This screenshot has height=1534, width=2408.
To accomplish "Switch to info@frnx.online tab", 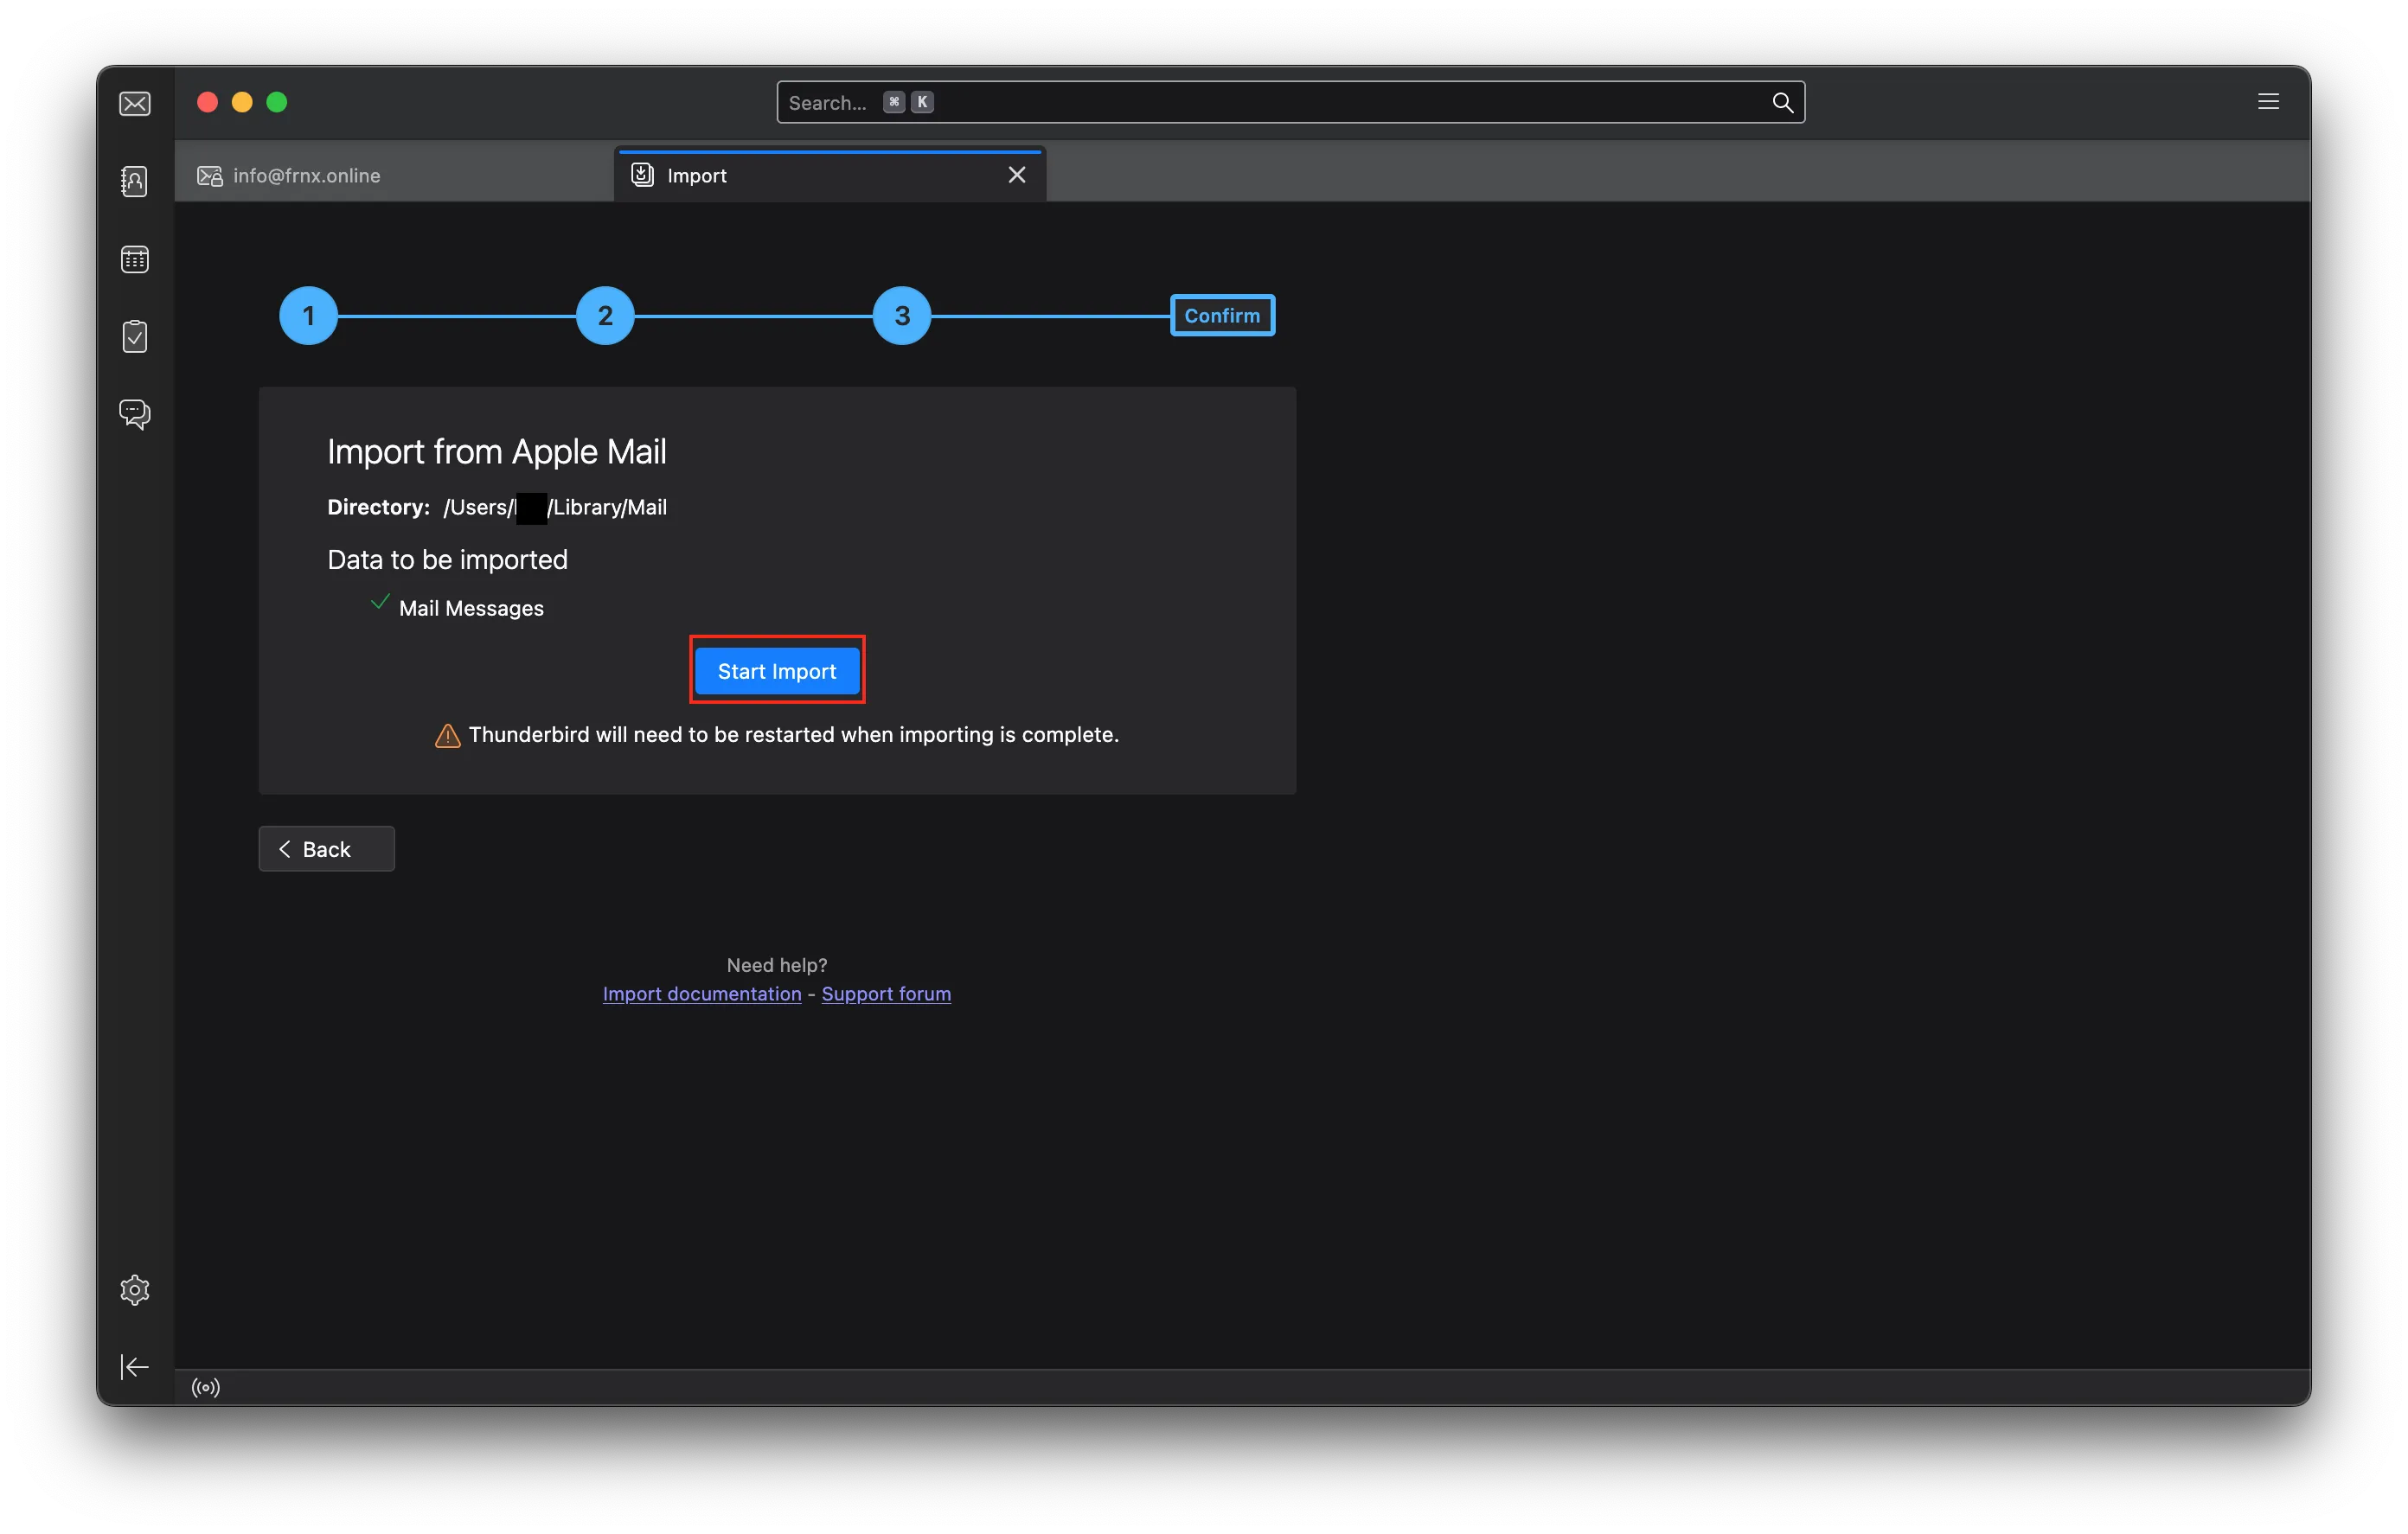I will (x=394, y=175).
